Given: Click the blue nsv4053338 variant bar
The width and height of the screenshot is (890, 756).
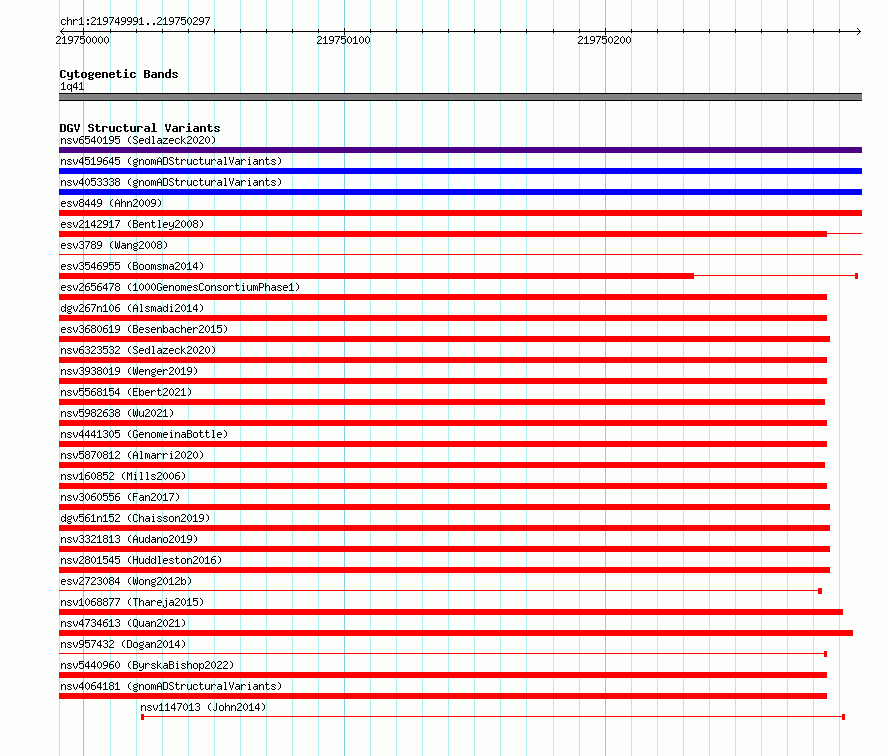Looking at the screenshot, I should [x=460, y=192].
